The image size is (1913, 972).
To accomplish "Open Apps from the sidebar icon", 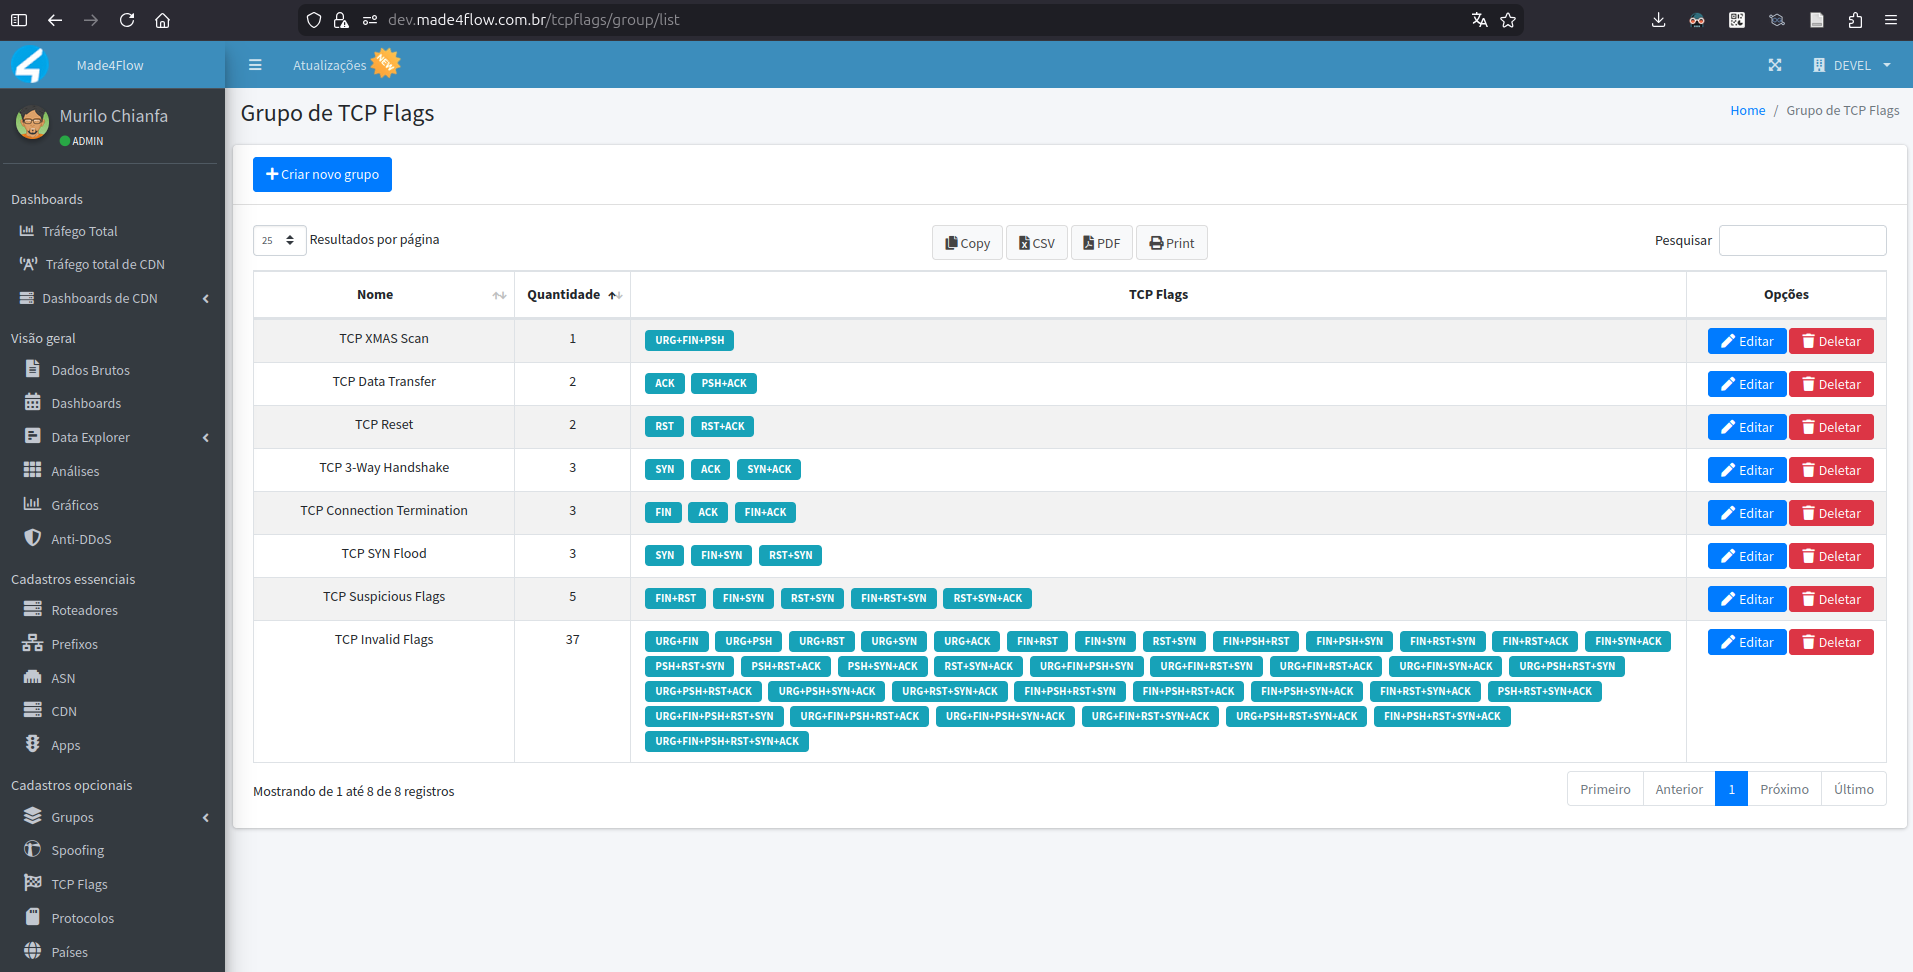I will click(33, 744).
